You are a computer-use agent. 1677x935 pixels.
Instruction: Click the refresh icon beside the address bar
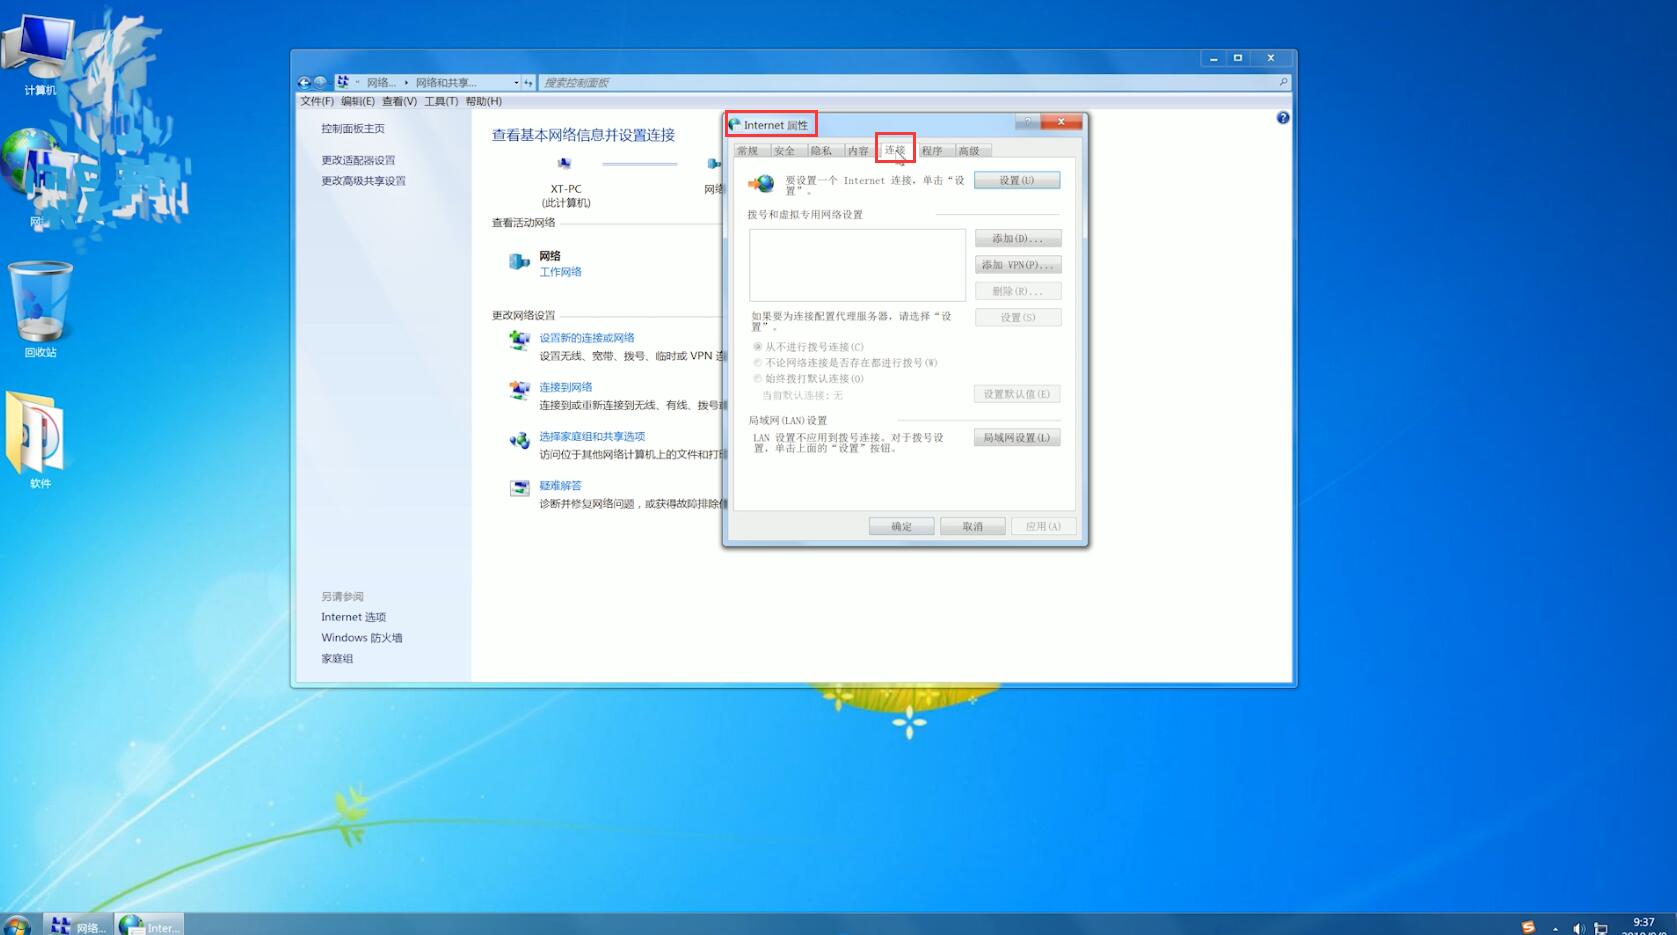coord(528,82)
